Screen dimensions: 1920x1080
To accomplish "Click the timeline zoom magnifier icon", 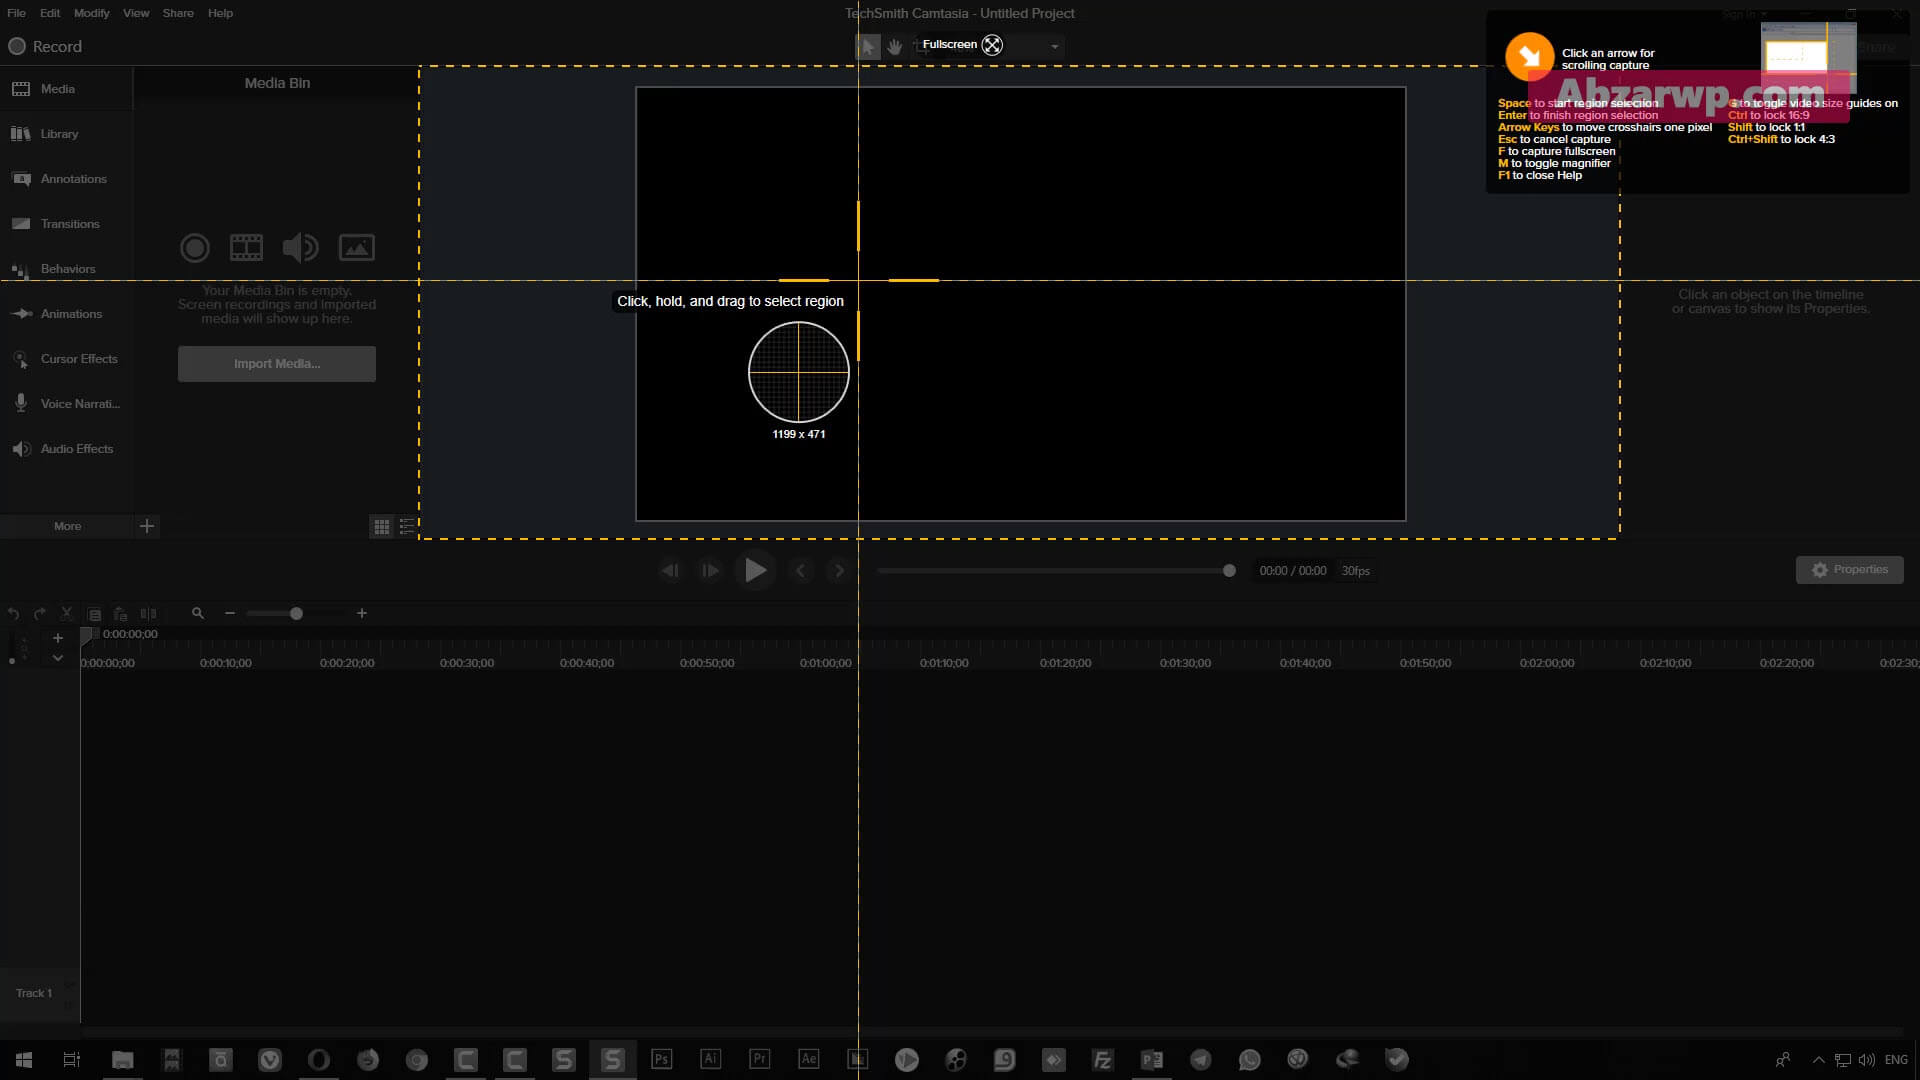I will tap(198, 613).
